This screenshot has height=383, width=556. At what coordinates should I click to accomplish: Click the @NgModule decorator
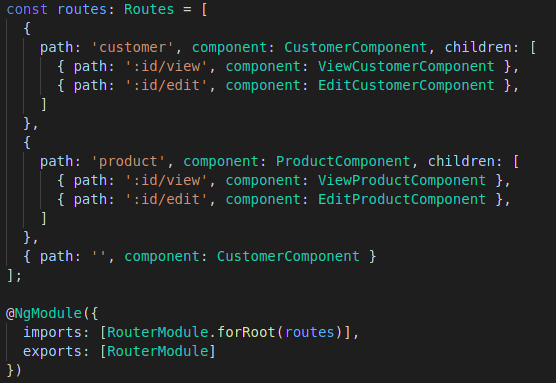click(x=44, y=313)
